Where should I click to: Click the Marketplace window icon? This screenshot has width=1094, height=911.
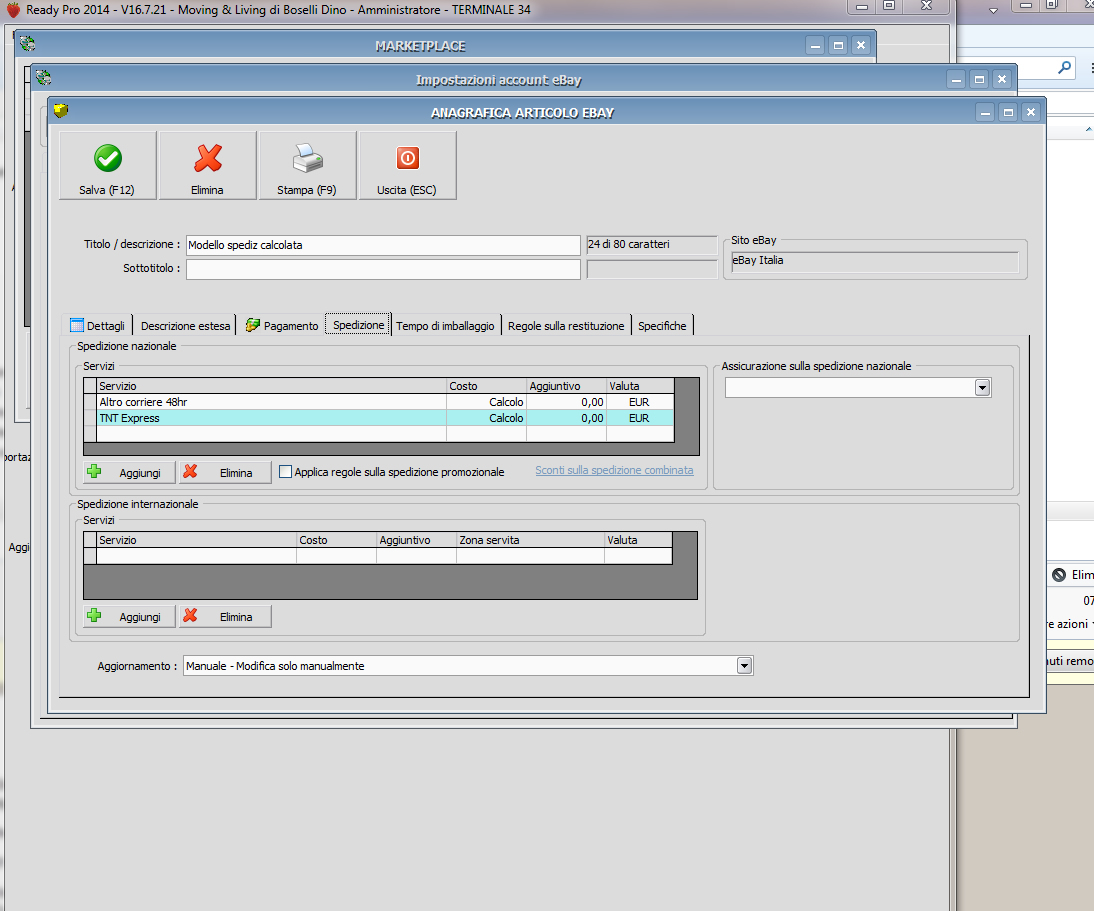click(27, 44)
